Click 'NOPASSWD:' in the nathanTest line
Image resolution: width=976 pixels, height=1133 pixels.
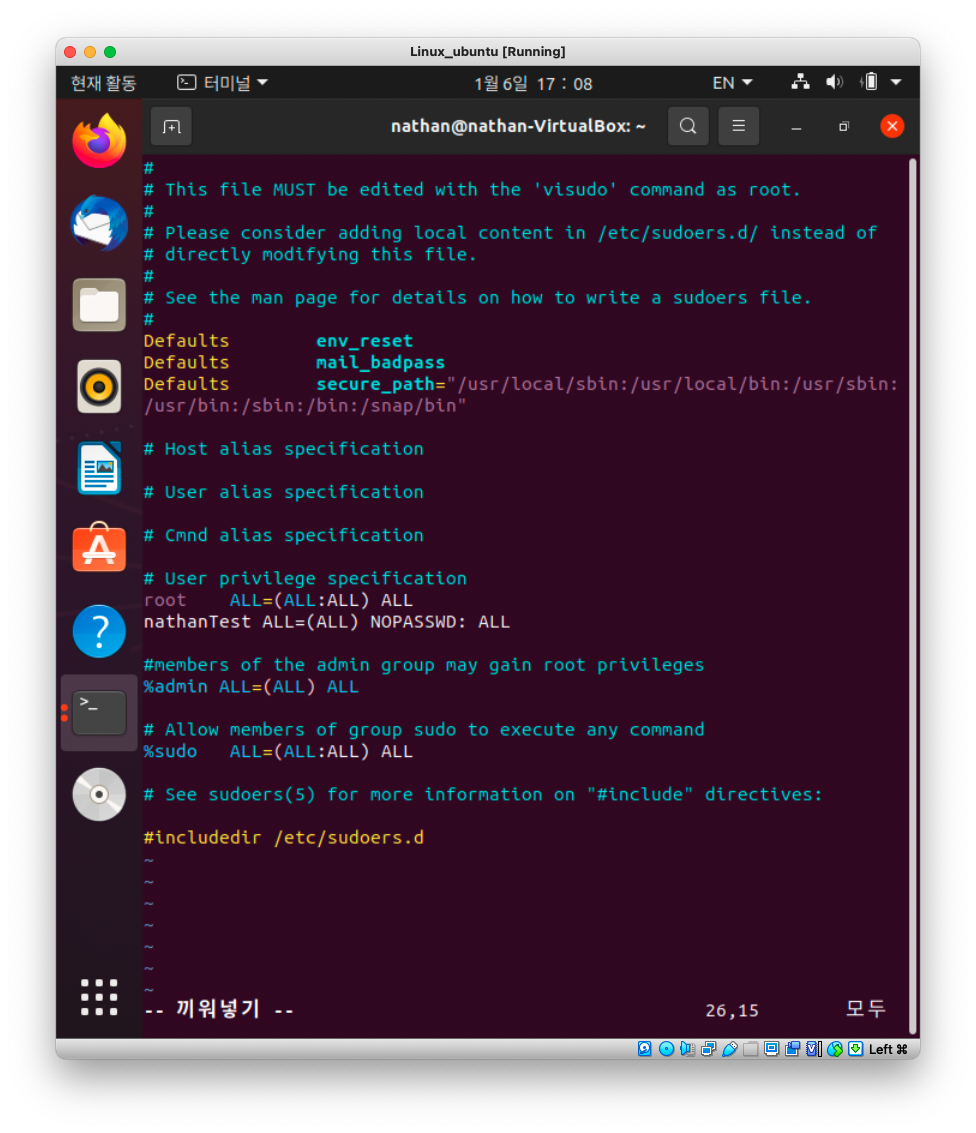[x=418, y=622]
